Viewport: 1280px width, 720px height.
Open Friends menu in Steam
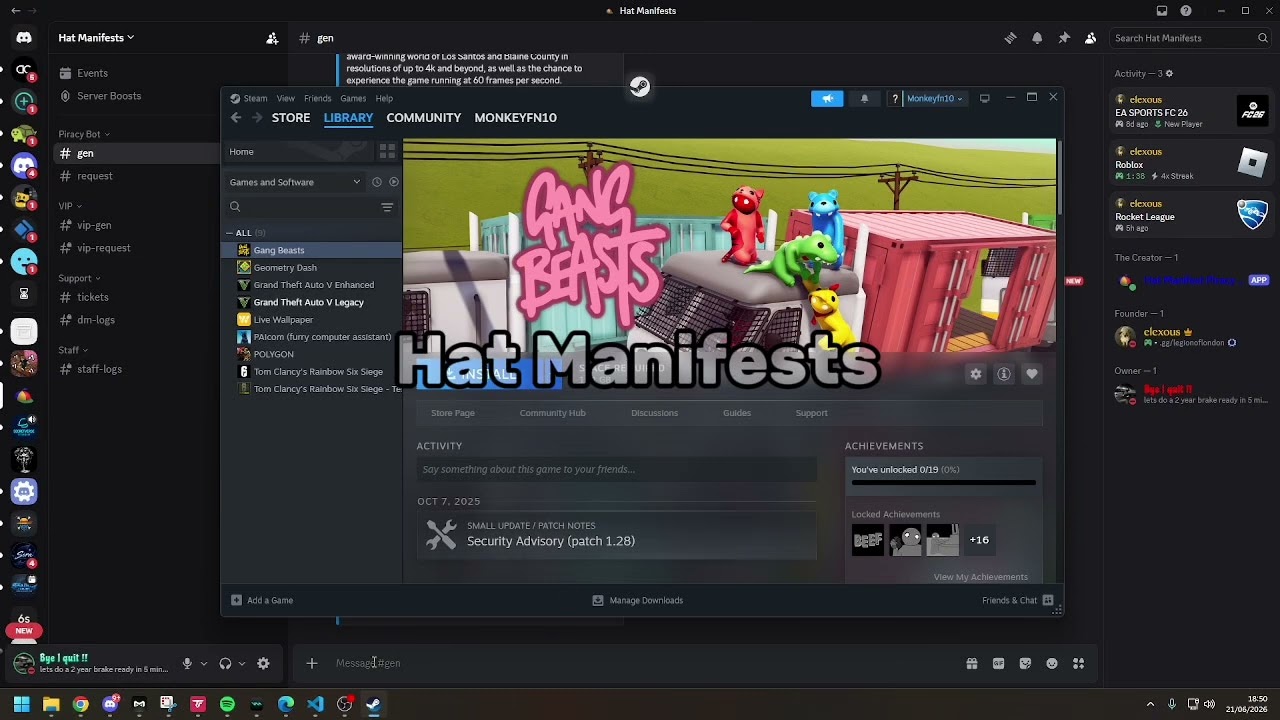coord(317,98)
